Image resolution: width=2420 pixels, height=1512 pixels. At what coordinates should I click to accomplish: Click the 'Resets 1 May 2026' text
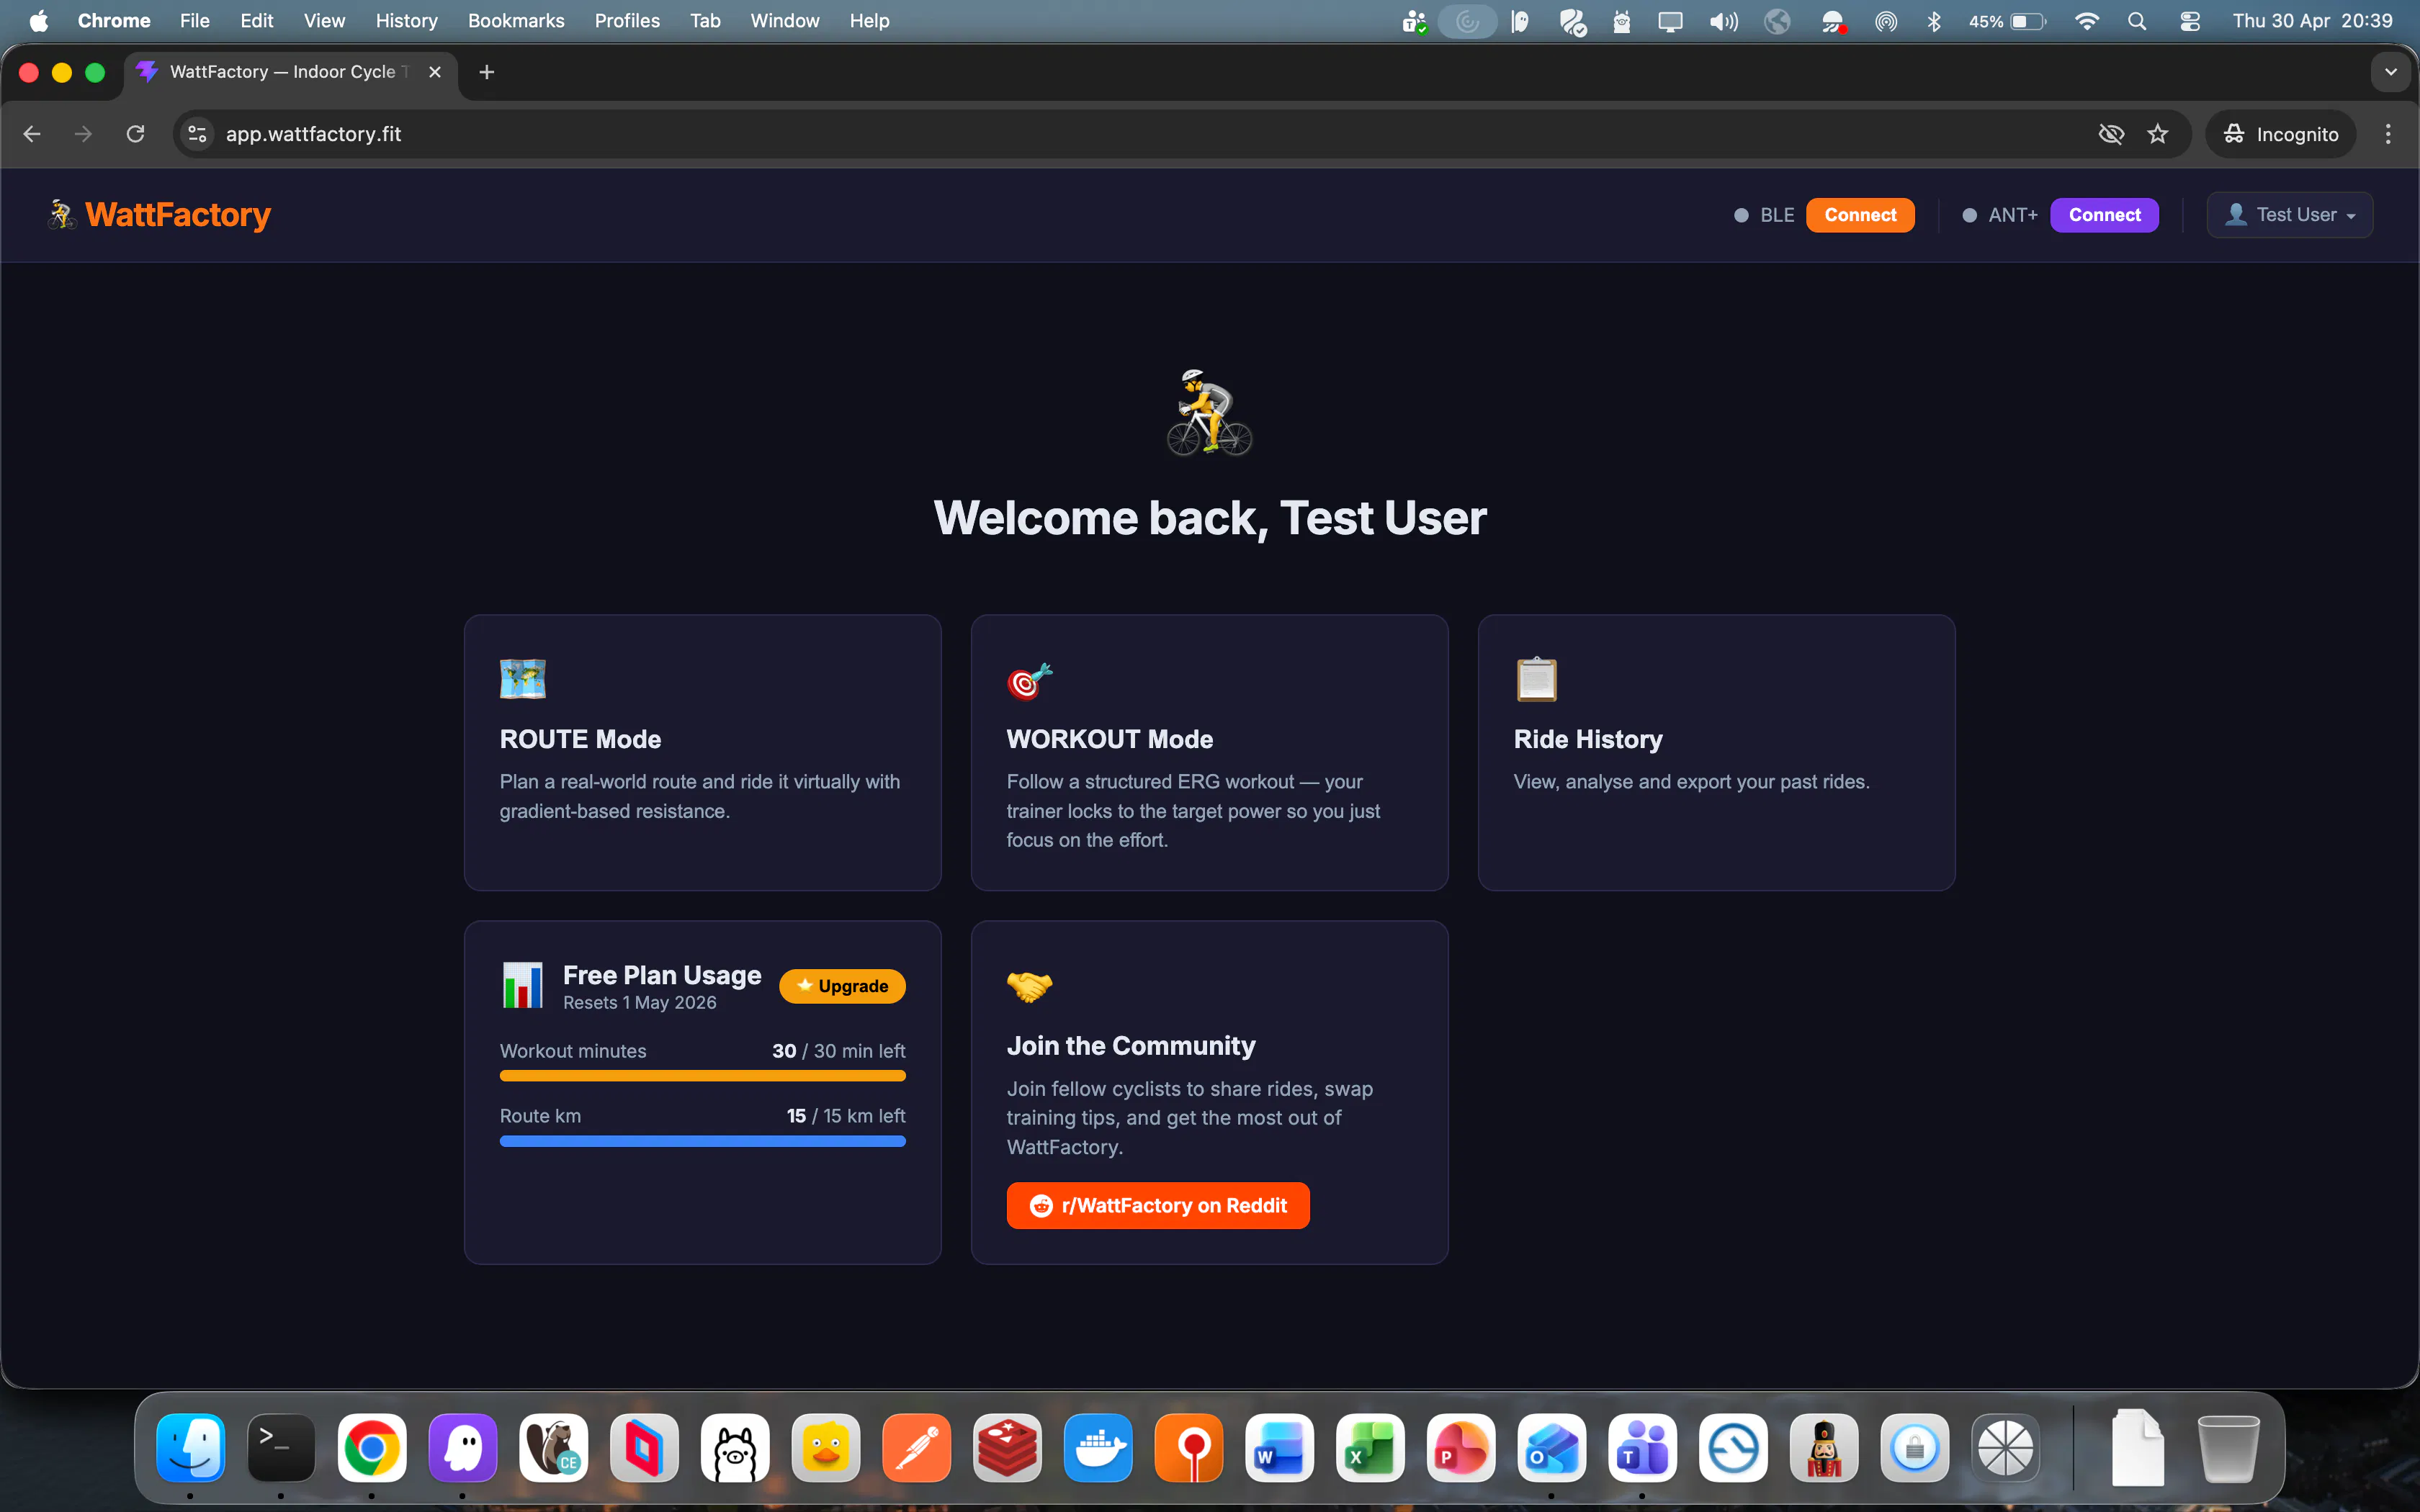(x=640, y=1003)
